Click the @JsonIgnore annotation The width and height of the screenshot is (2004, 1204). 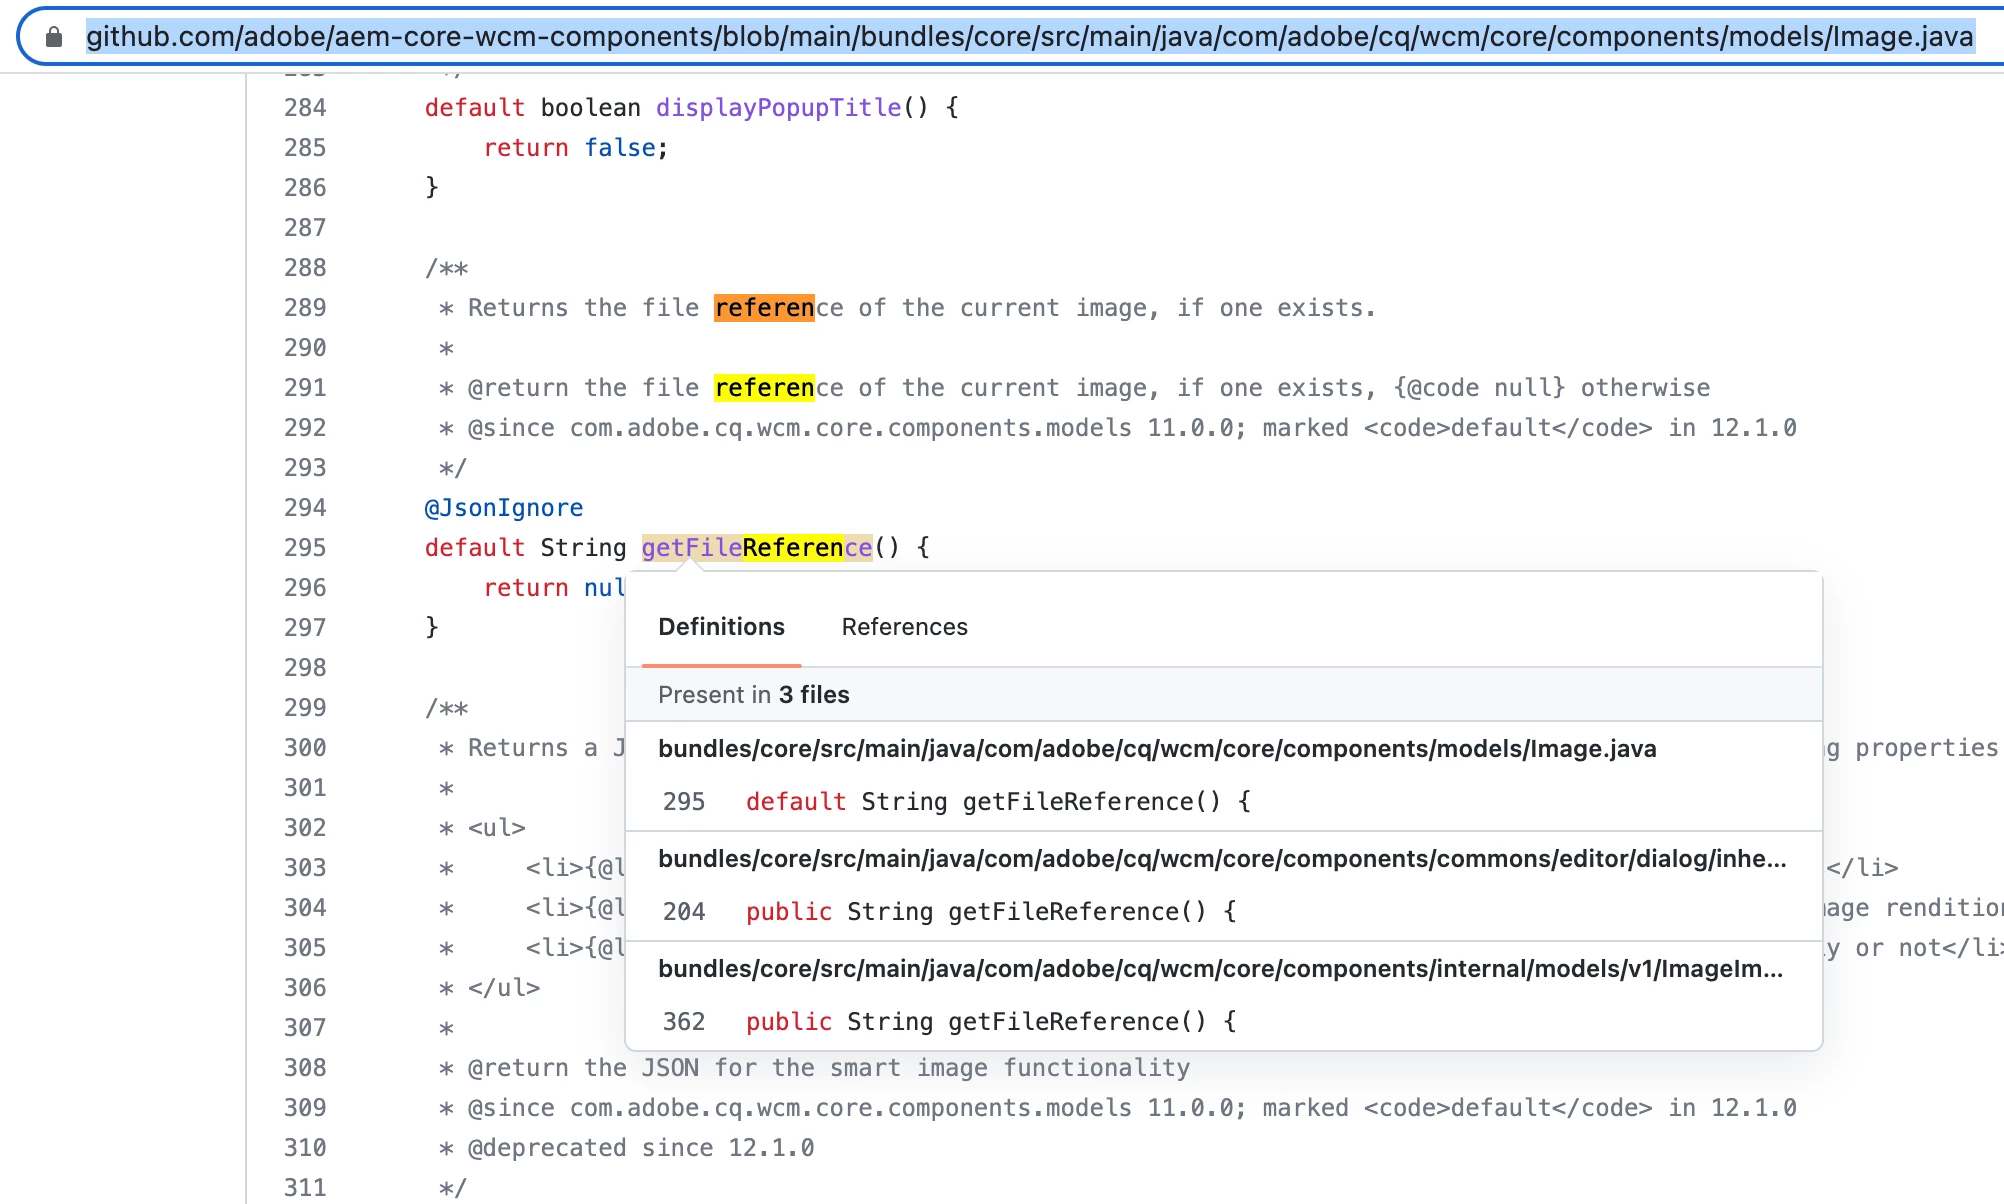(x=503, y=508)
